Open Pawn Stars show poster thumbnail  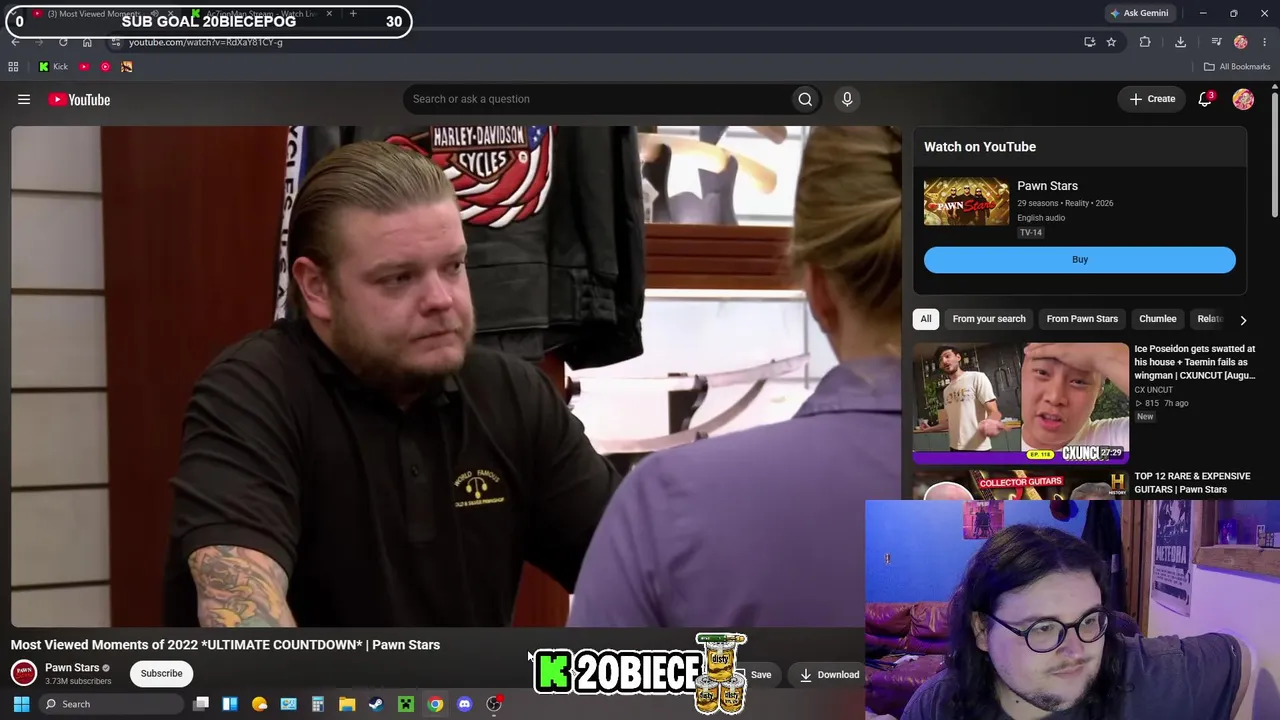coord(966,202)
